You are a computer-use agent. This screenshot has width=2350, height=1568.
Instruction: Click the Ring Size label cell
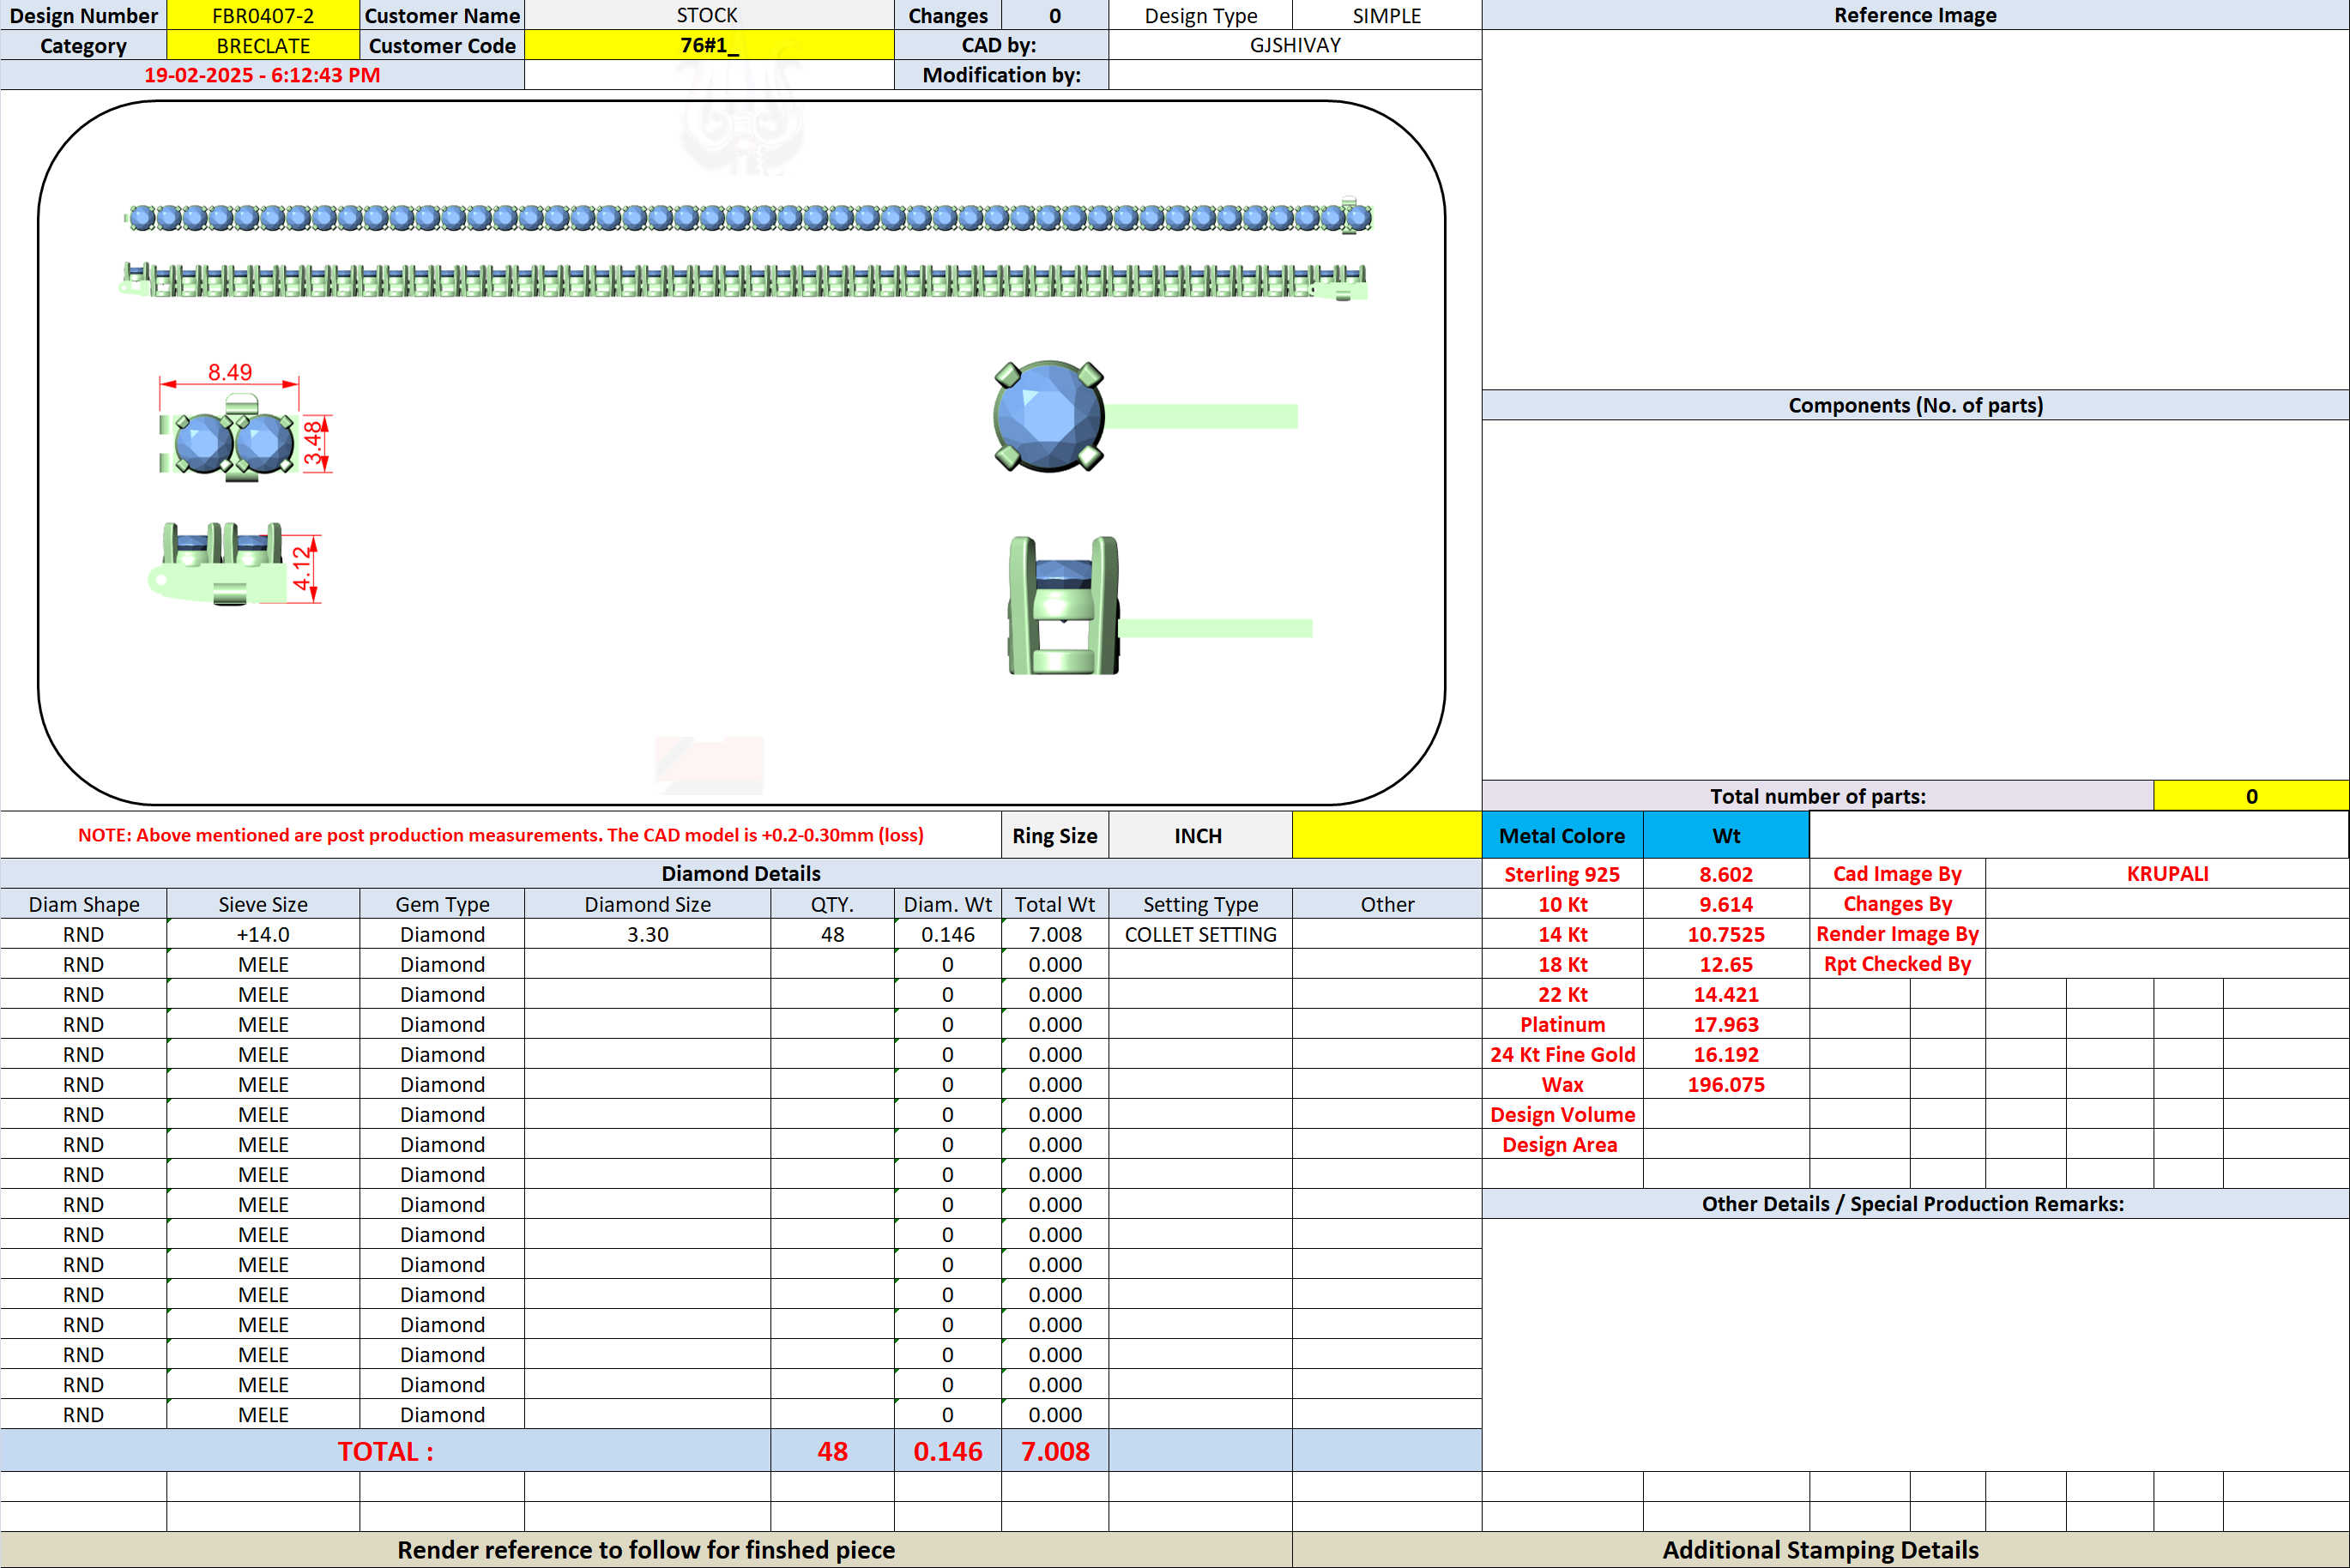pyautogui.click(x=1055, y=835)
